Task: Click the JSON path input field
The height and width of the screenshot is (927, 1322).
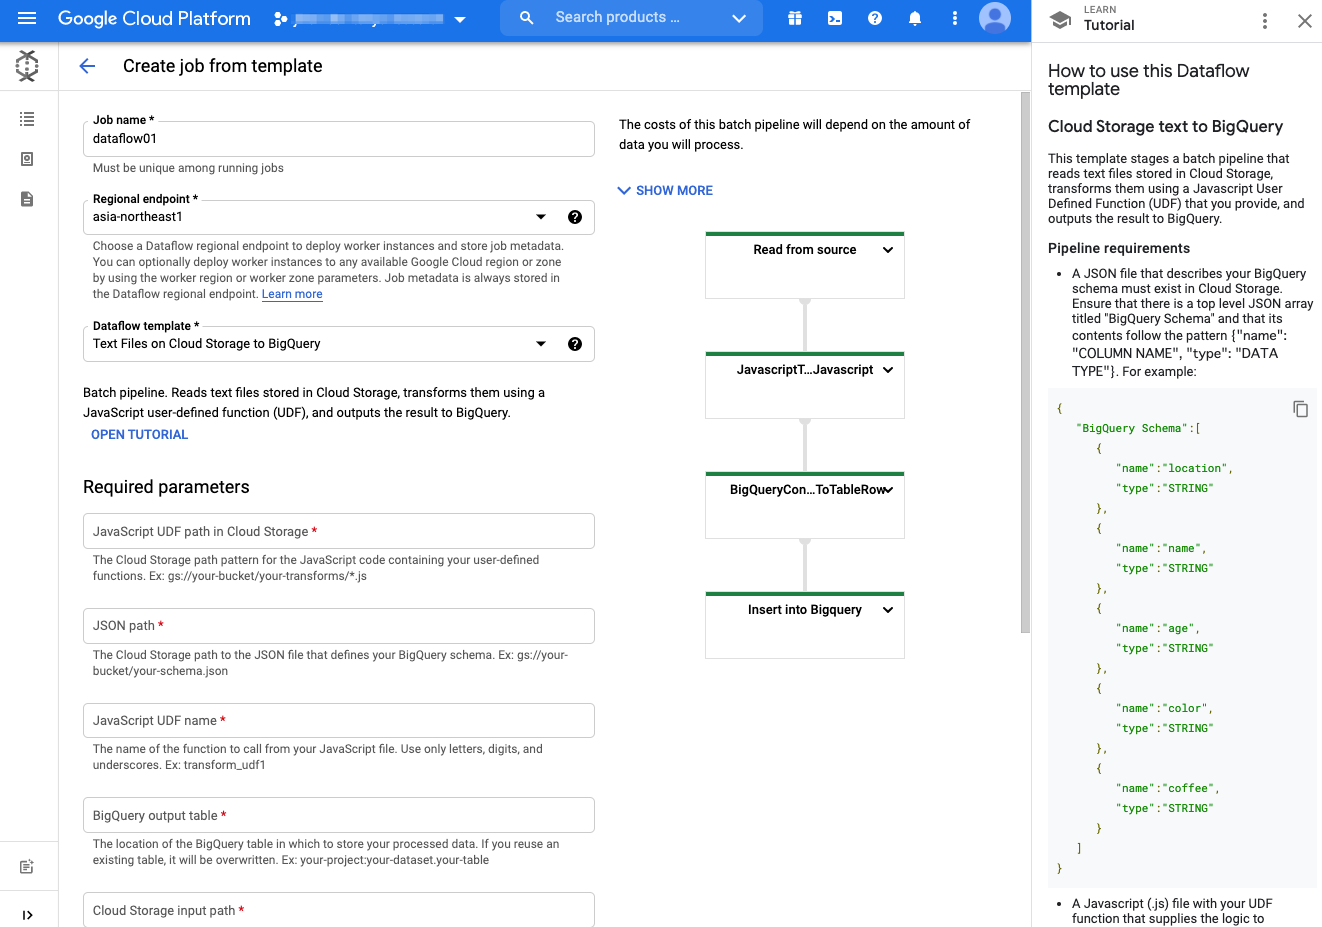Action: coord(339,626)
